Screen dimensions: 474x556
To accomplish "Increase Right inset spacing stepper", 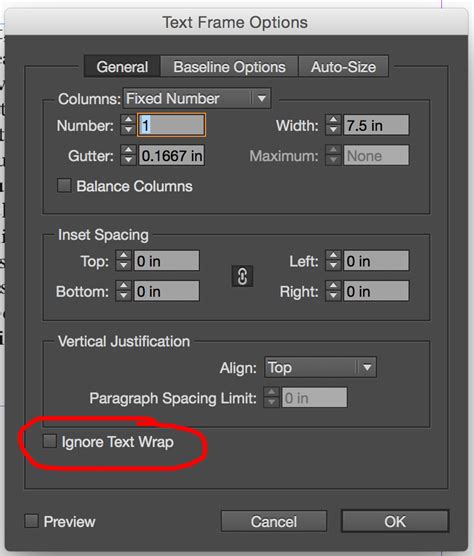I will point(333,286).
